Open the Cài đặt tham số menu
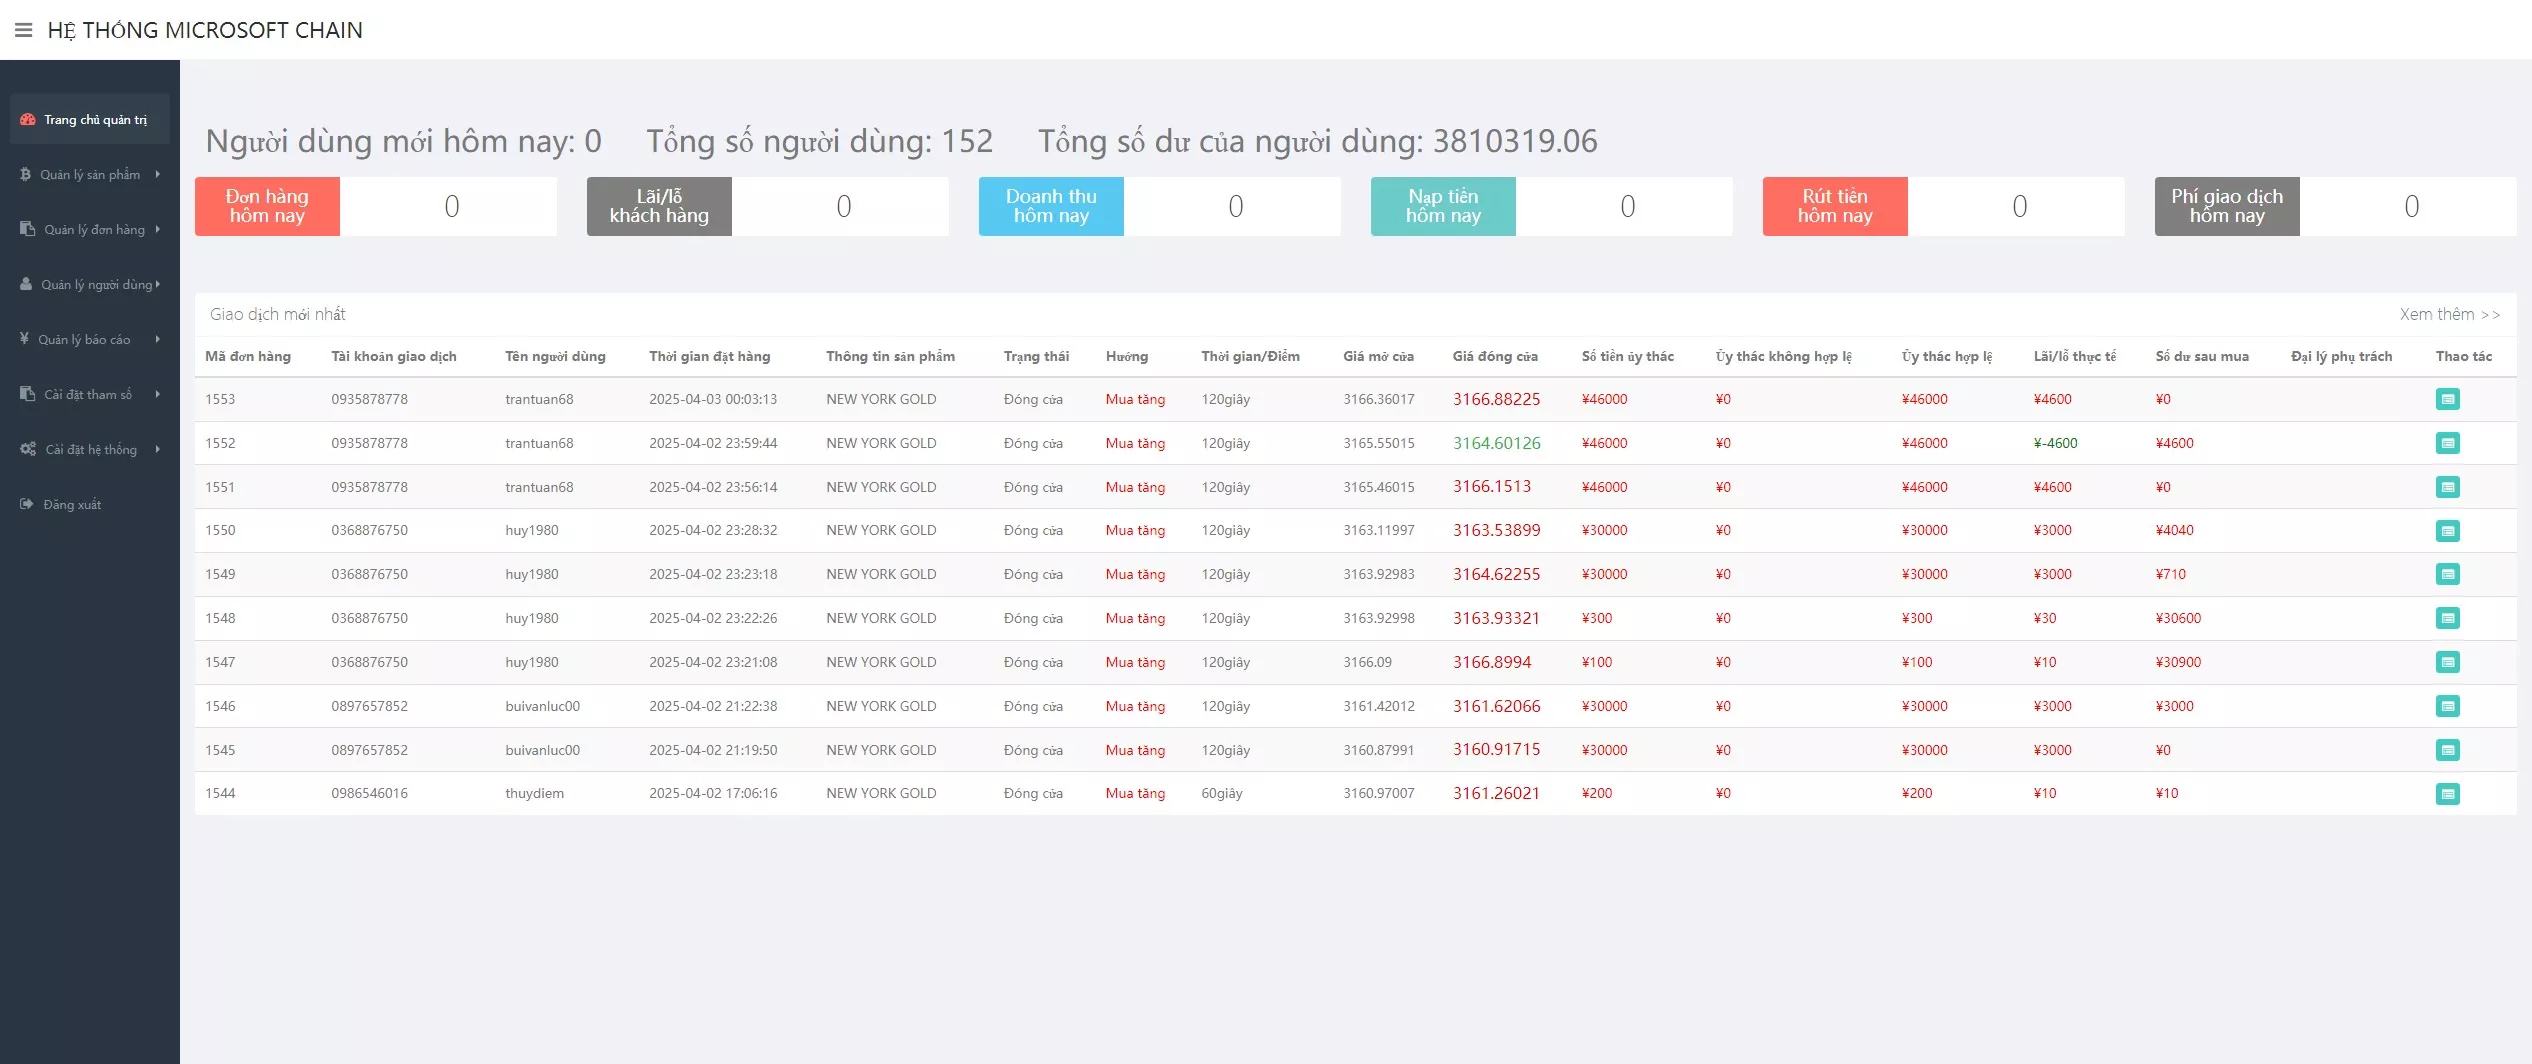Viewport: 2532px width, 1064px height. (88, 394)
